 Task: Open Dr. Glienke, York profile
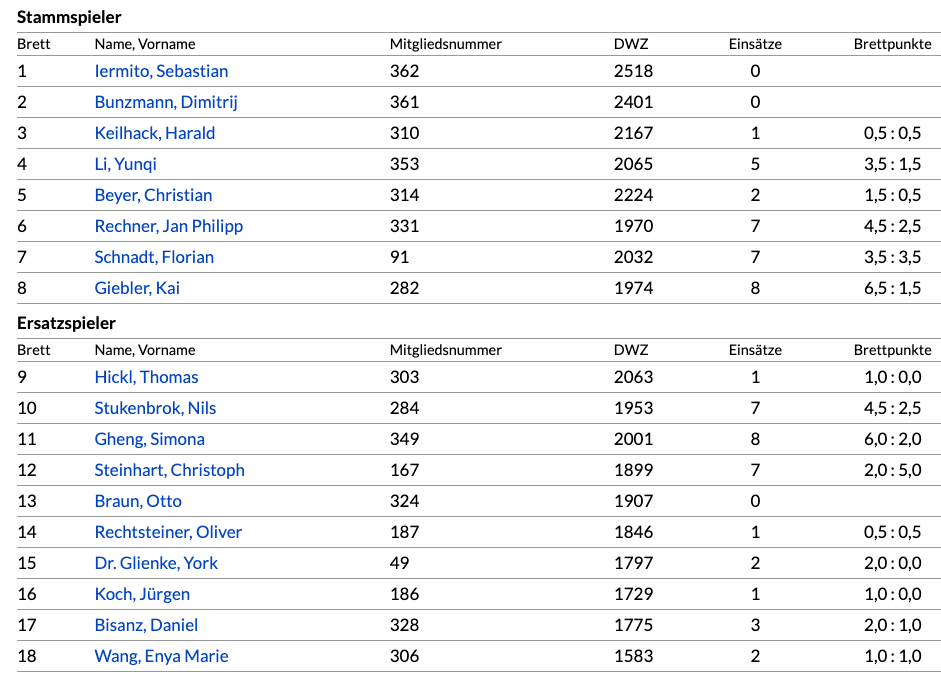[x=156, y=563]
